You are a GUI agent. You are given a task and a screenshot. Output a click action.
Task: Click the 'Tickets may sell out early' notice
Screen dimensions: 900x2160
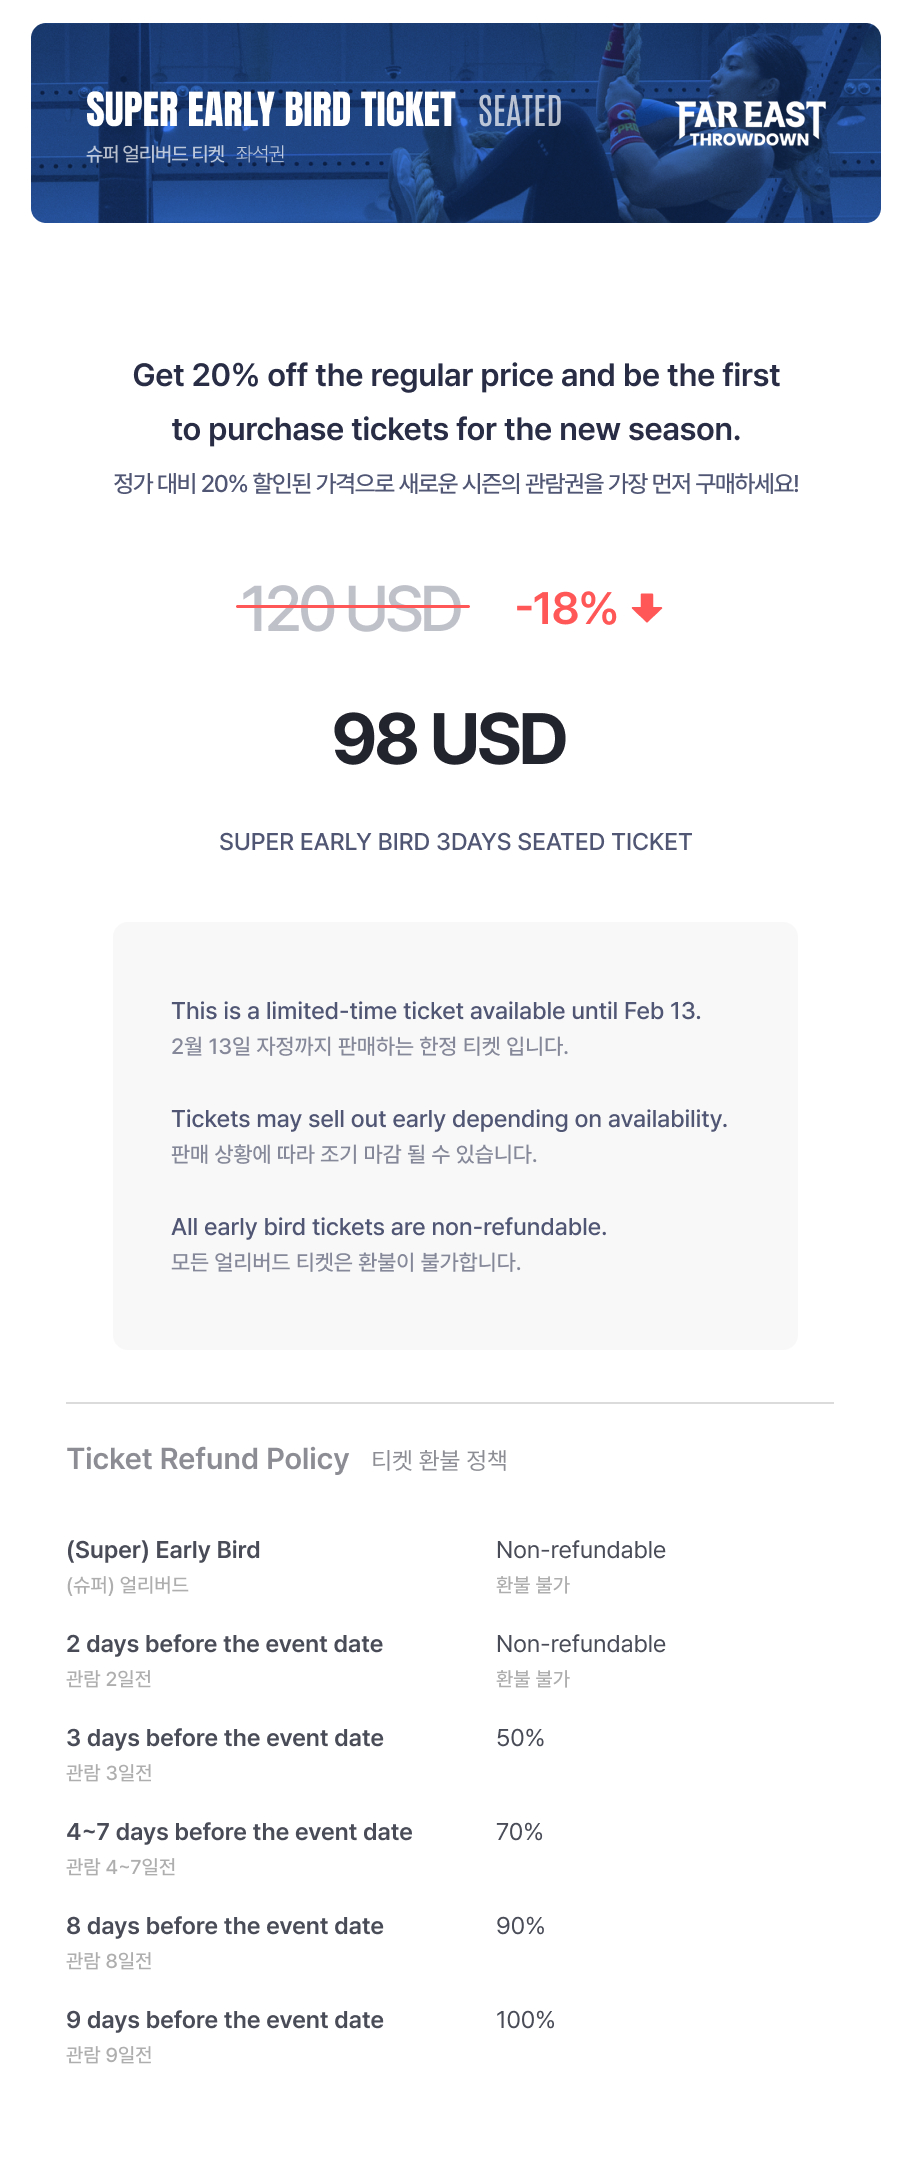point(449,1119)
